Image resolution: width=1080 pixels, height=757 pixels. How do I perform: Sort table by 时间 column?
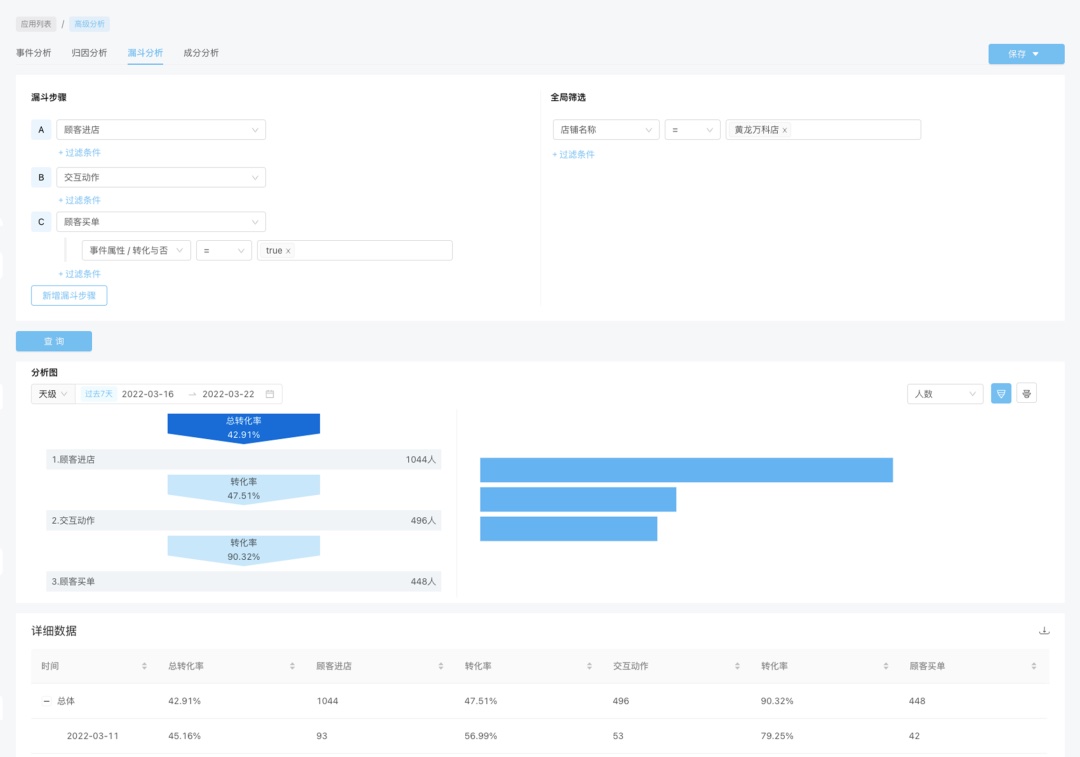pos(144,666)
